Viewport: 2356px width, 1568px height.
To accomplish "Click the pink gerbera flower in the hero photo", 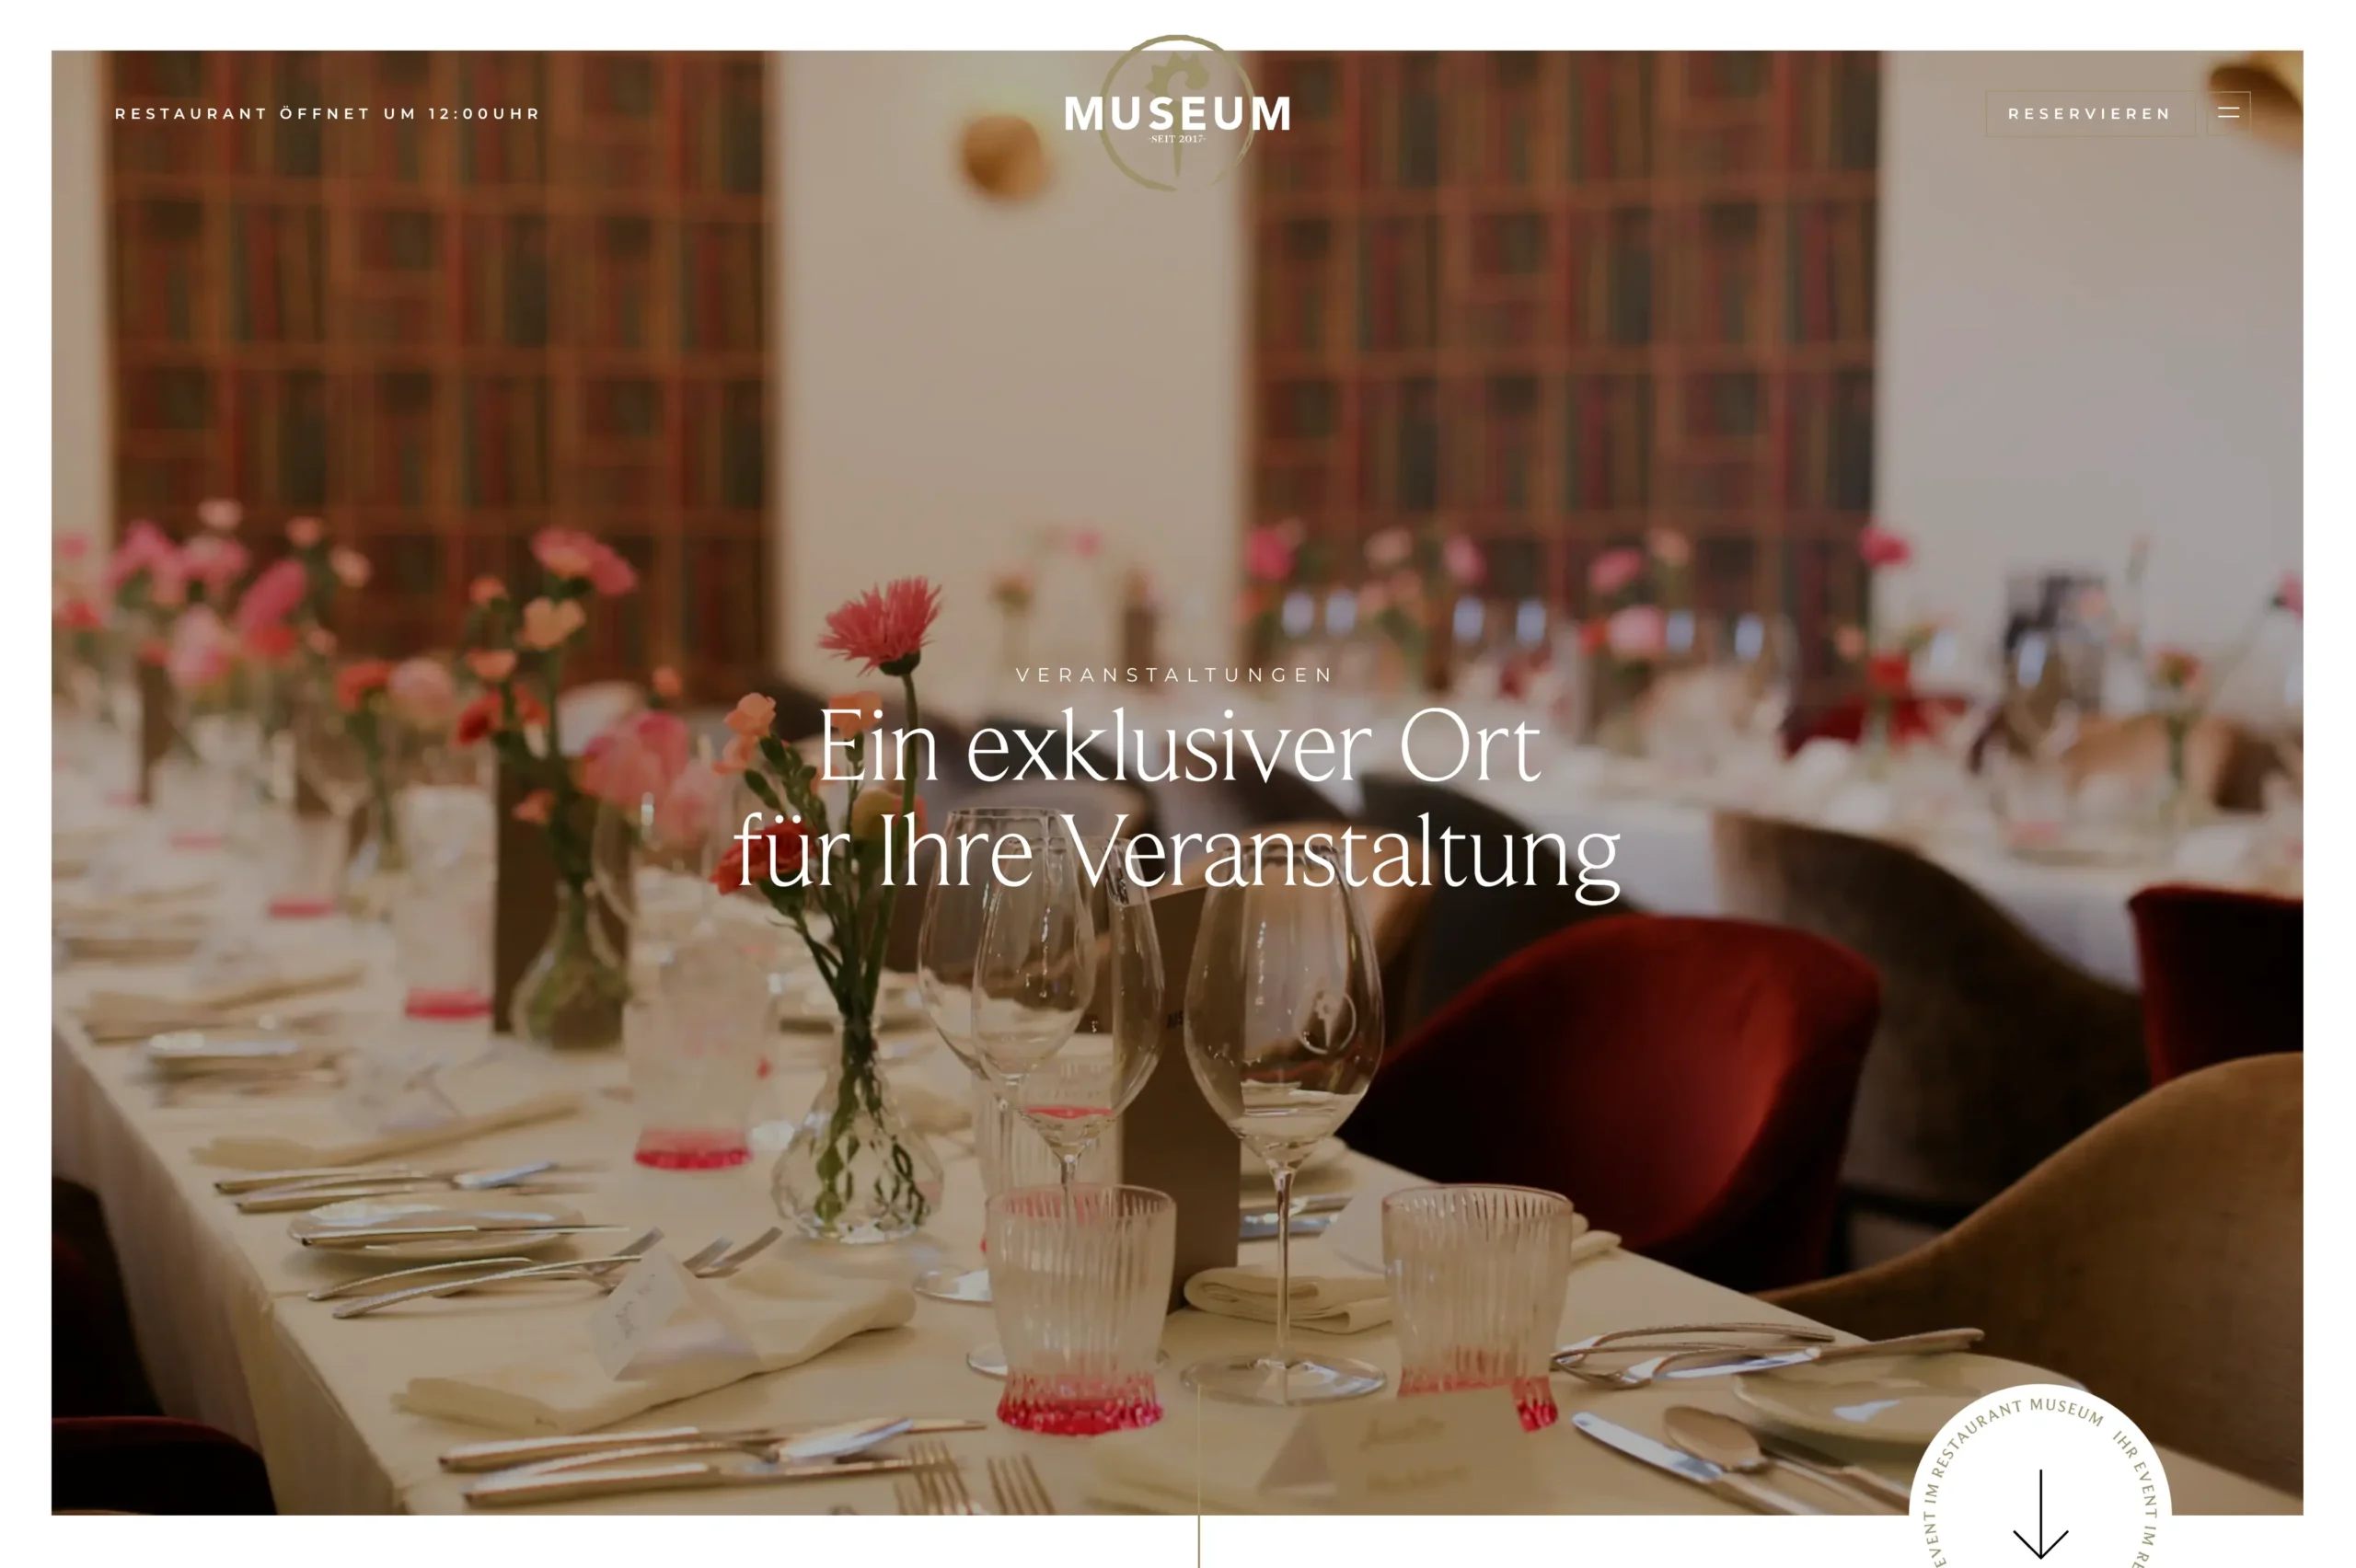I will 881,623.
